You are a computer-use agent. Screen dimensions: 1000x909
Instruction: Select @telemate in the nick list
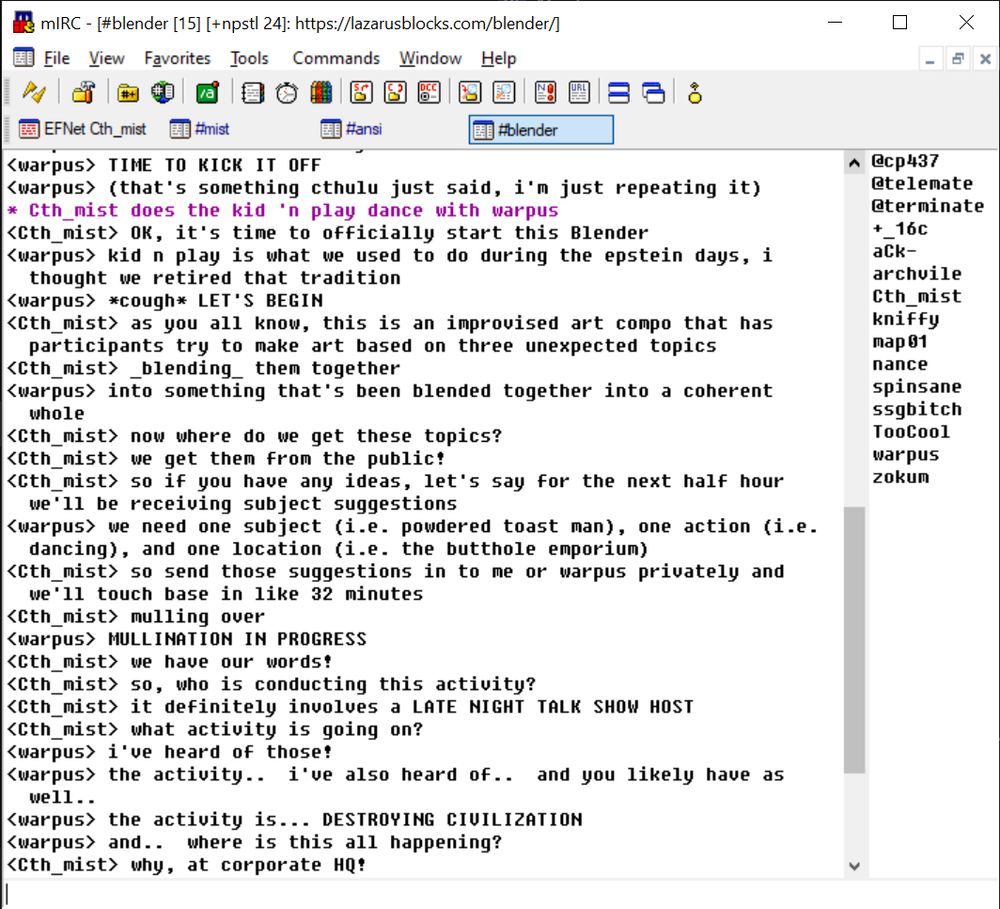(922, 184)
